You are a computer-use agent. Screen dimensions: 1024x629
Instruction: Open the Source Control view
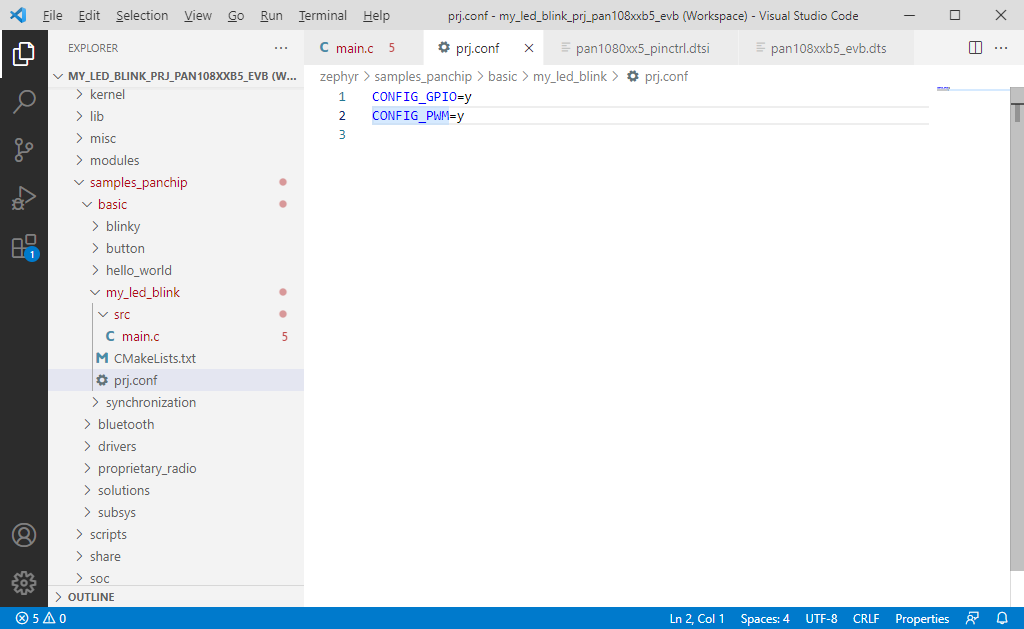pyautogui.click(x=24, y=150)
